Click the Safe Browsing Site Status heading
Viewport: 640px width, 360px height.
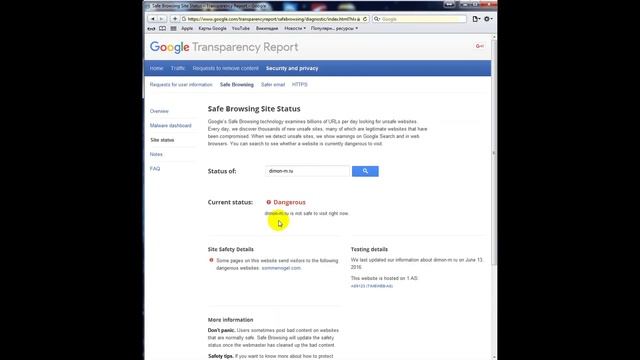coord(254,109)
